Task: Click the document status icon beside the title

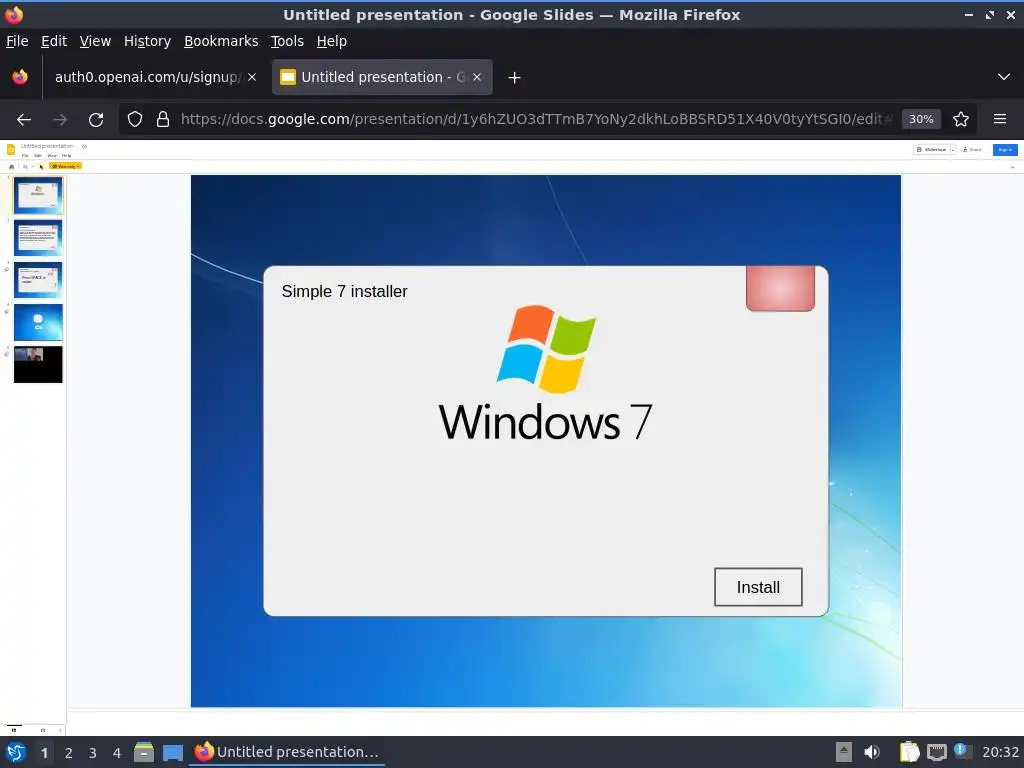Action: tap(84, 146)
